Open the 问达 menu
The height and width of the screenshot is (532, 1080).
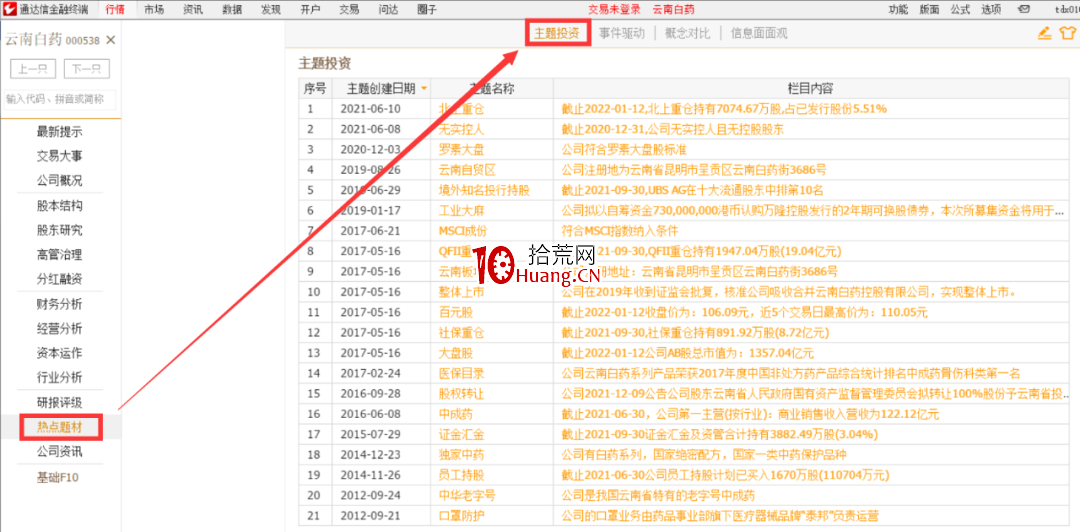pos(388,10)
